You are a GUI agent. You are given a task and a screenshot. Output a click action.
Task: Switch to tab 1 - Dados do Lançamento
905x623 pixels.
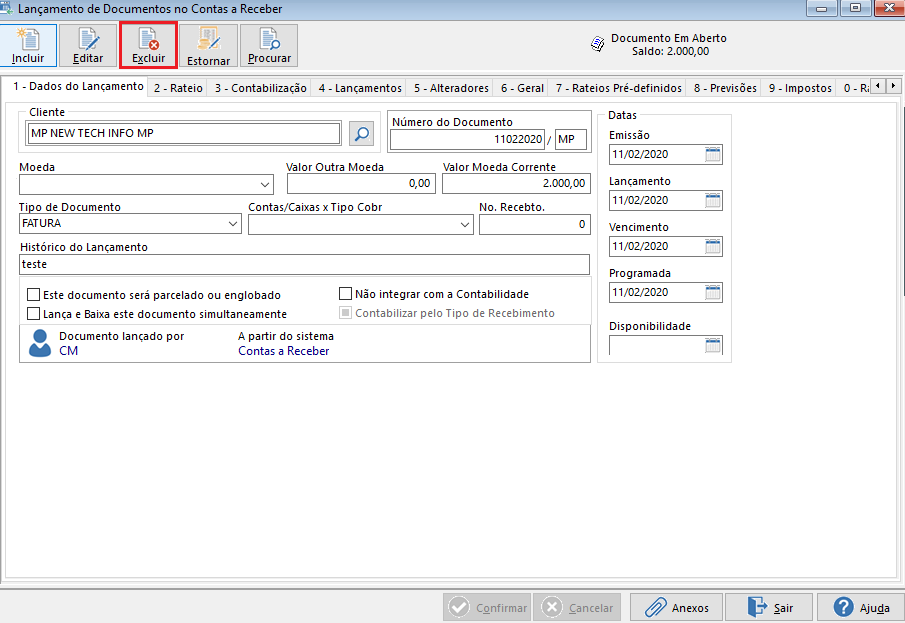tap(78, 86)
